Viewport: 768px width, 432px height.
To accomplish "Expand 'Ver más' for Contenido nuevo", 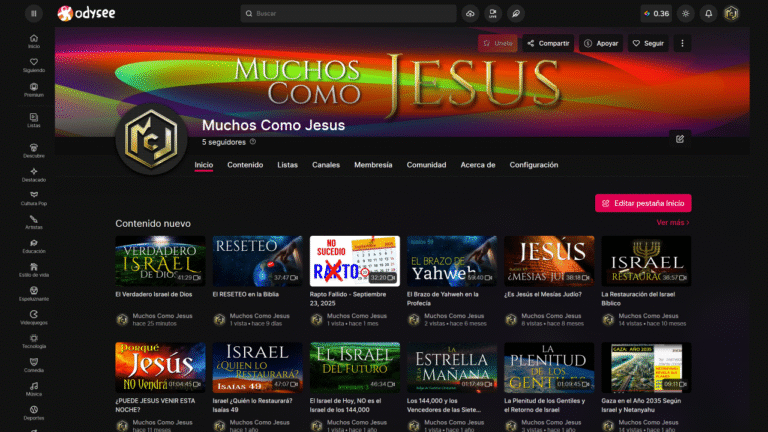I will pyautogui.click(x=672, y=223).
